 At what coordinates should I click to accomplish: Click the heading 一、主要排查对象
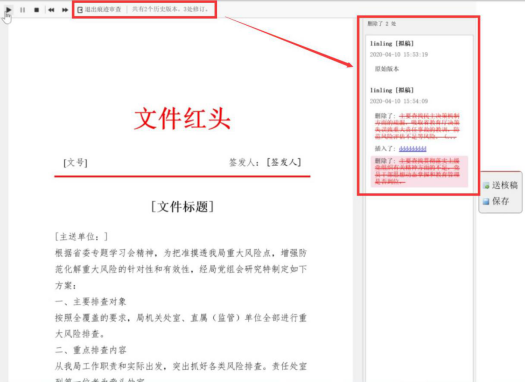90,302
